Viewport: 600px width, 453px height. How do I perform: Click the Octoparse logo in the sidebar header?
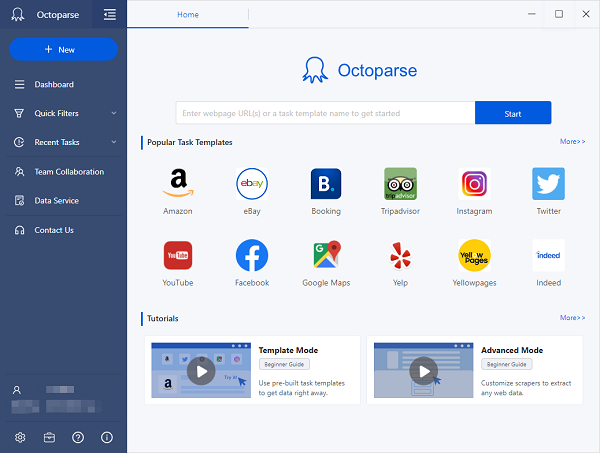18,15
